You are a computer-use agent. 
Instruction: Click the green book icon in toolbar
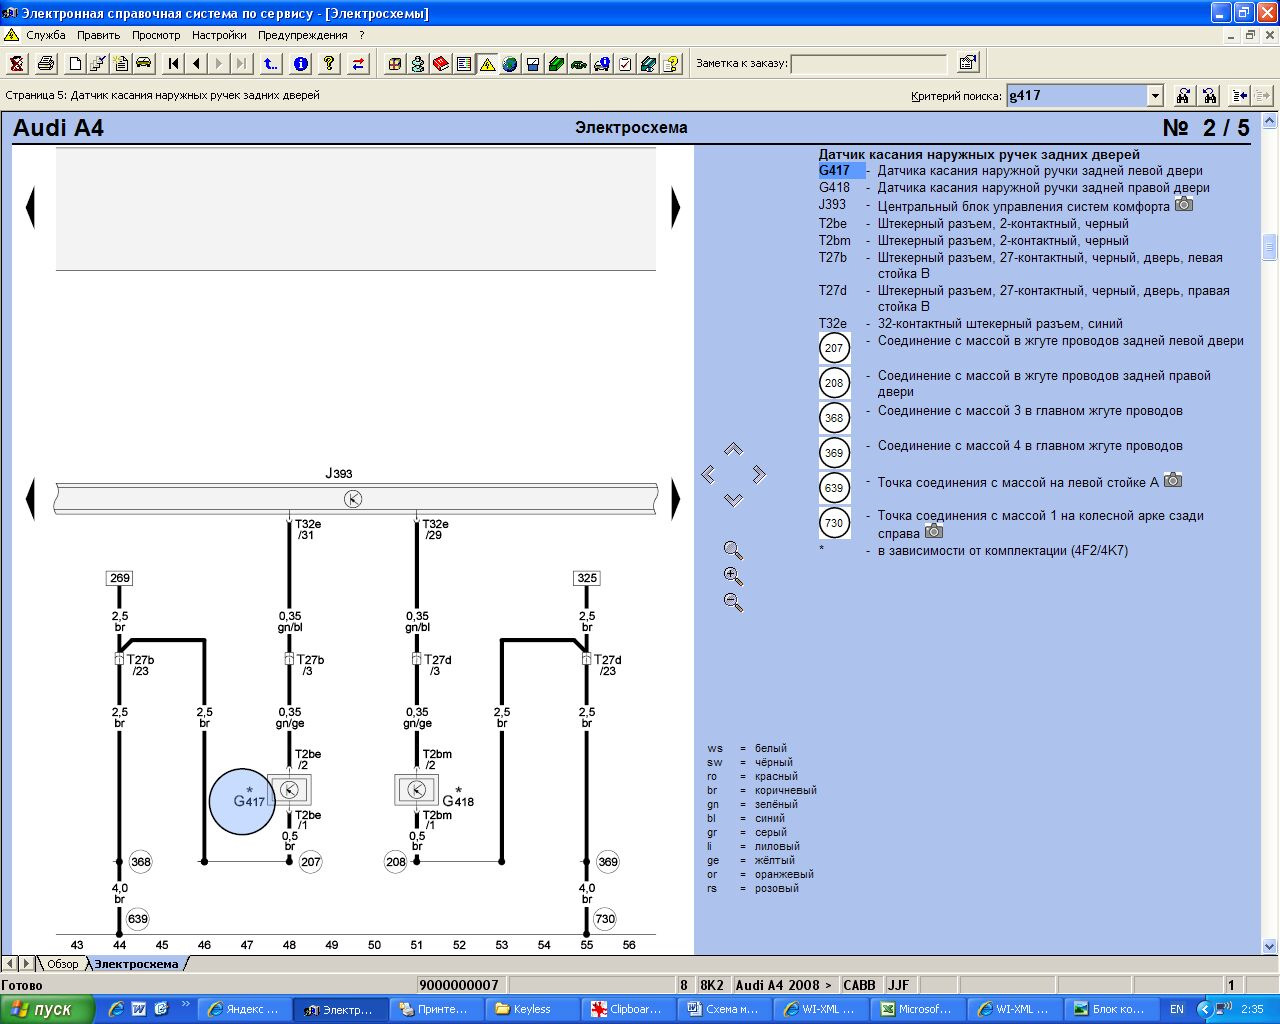coord(556,64)
